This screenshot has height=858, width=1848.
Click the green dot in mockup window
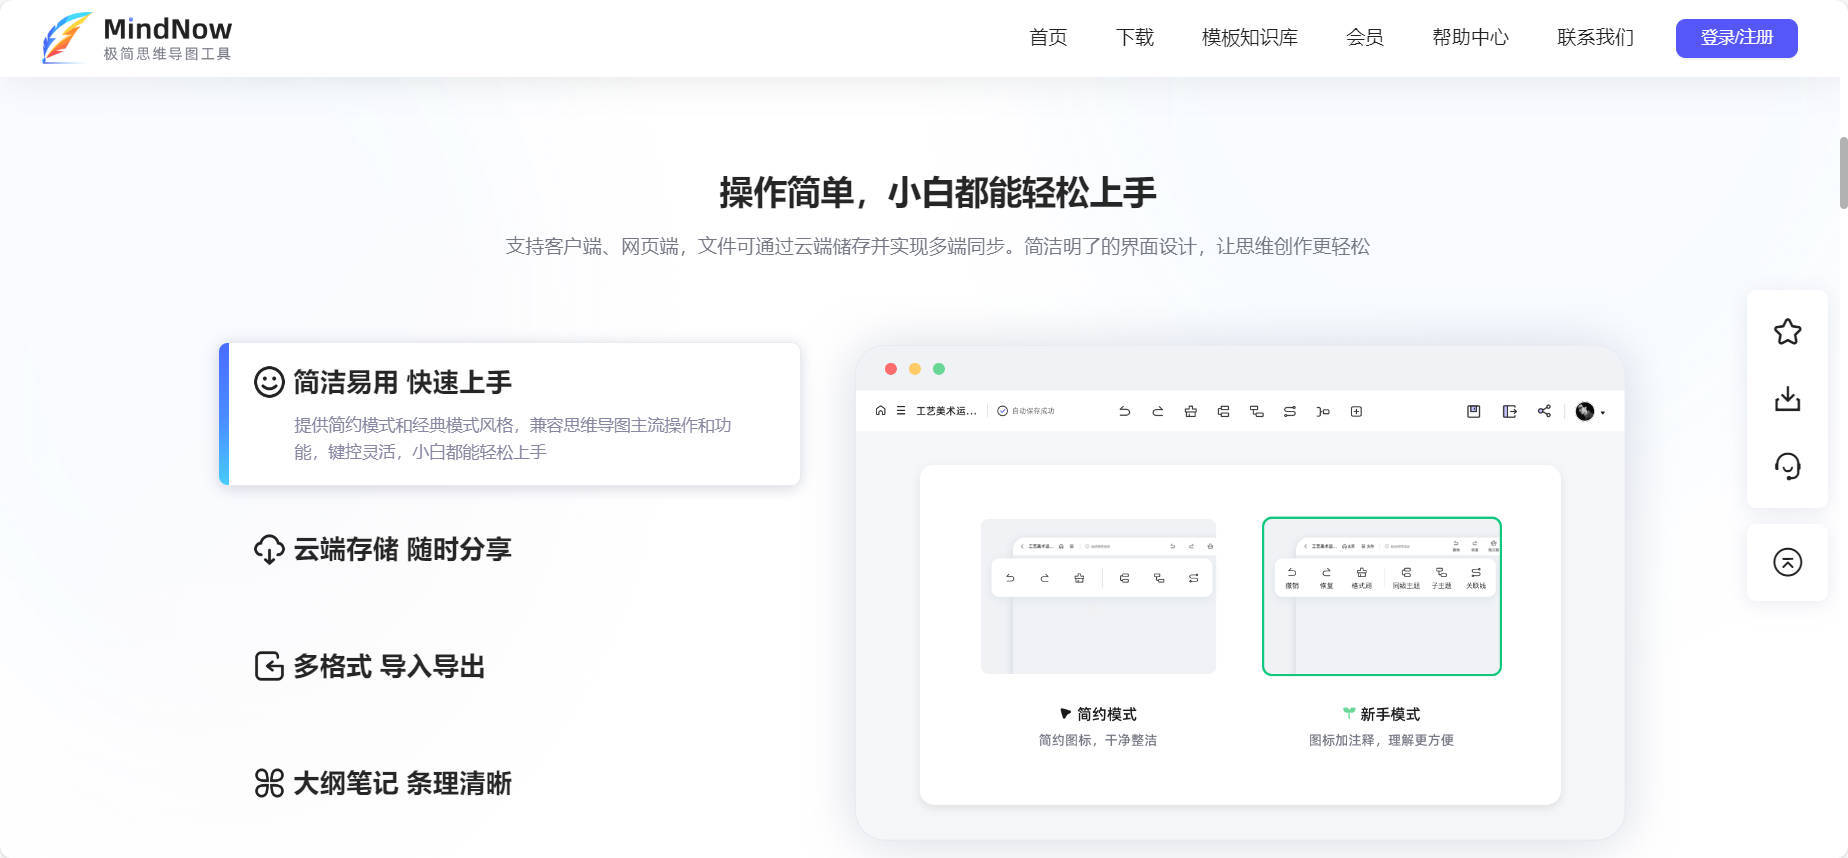click(x=939, y=369)
